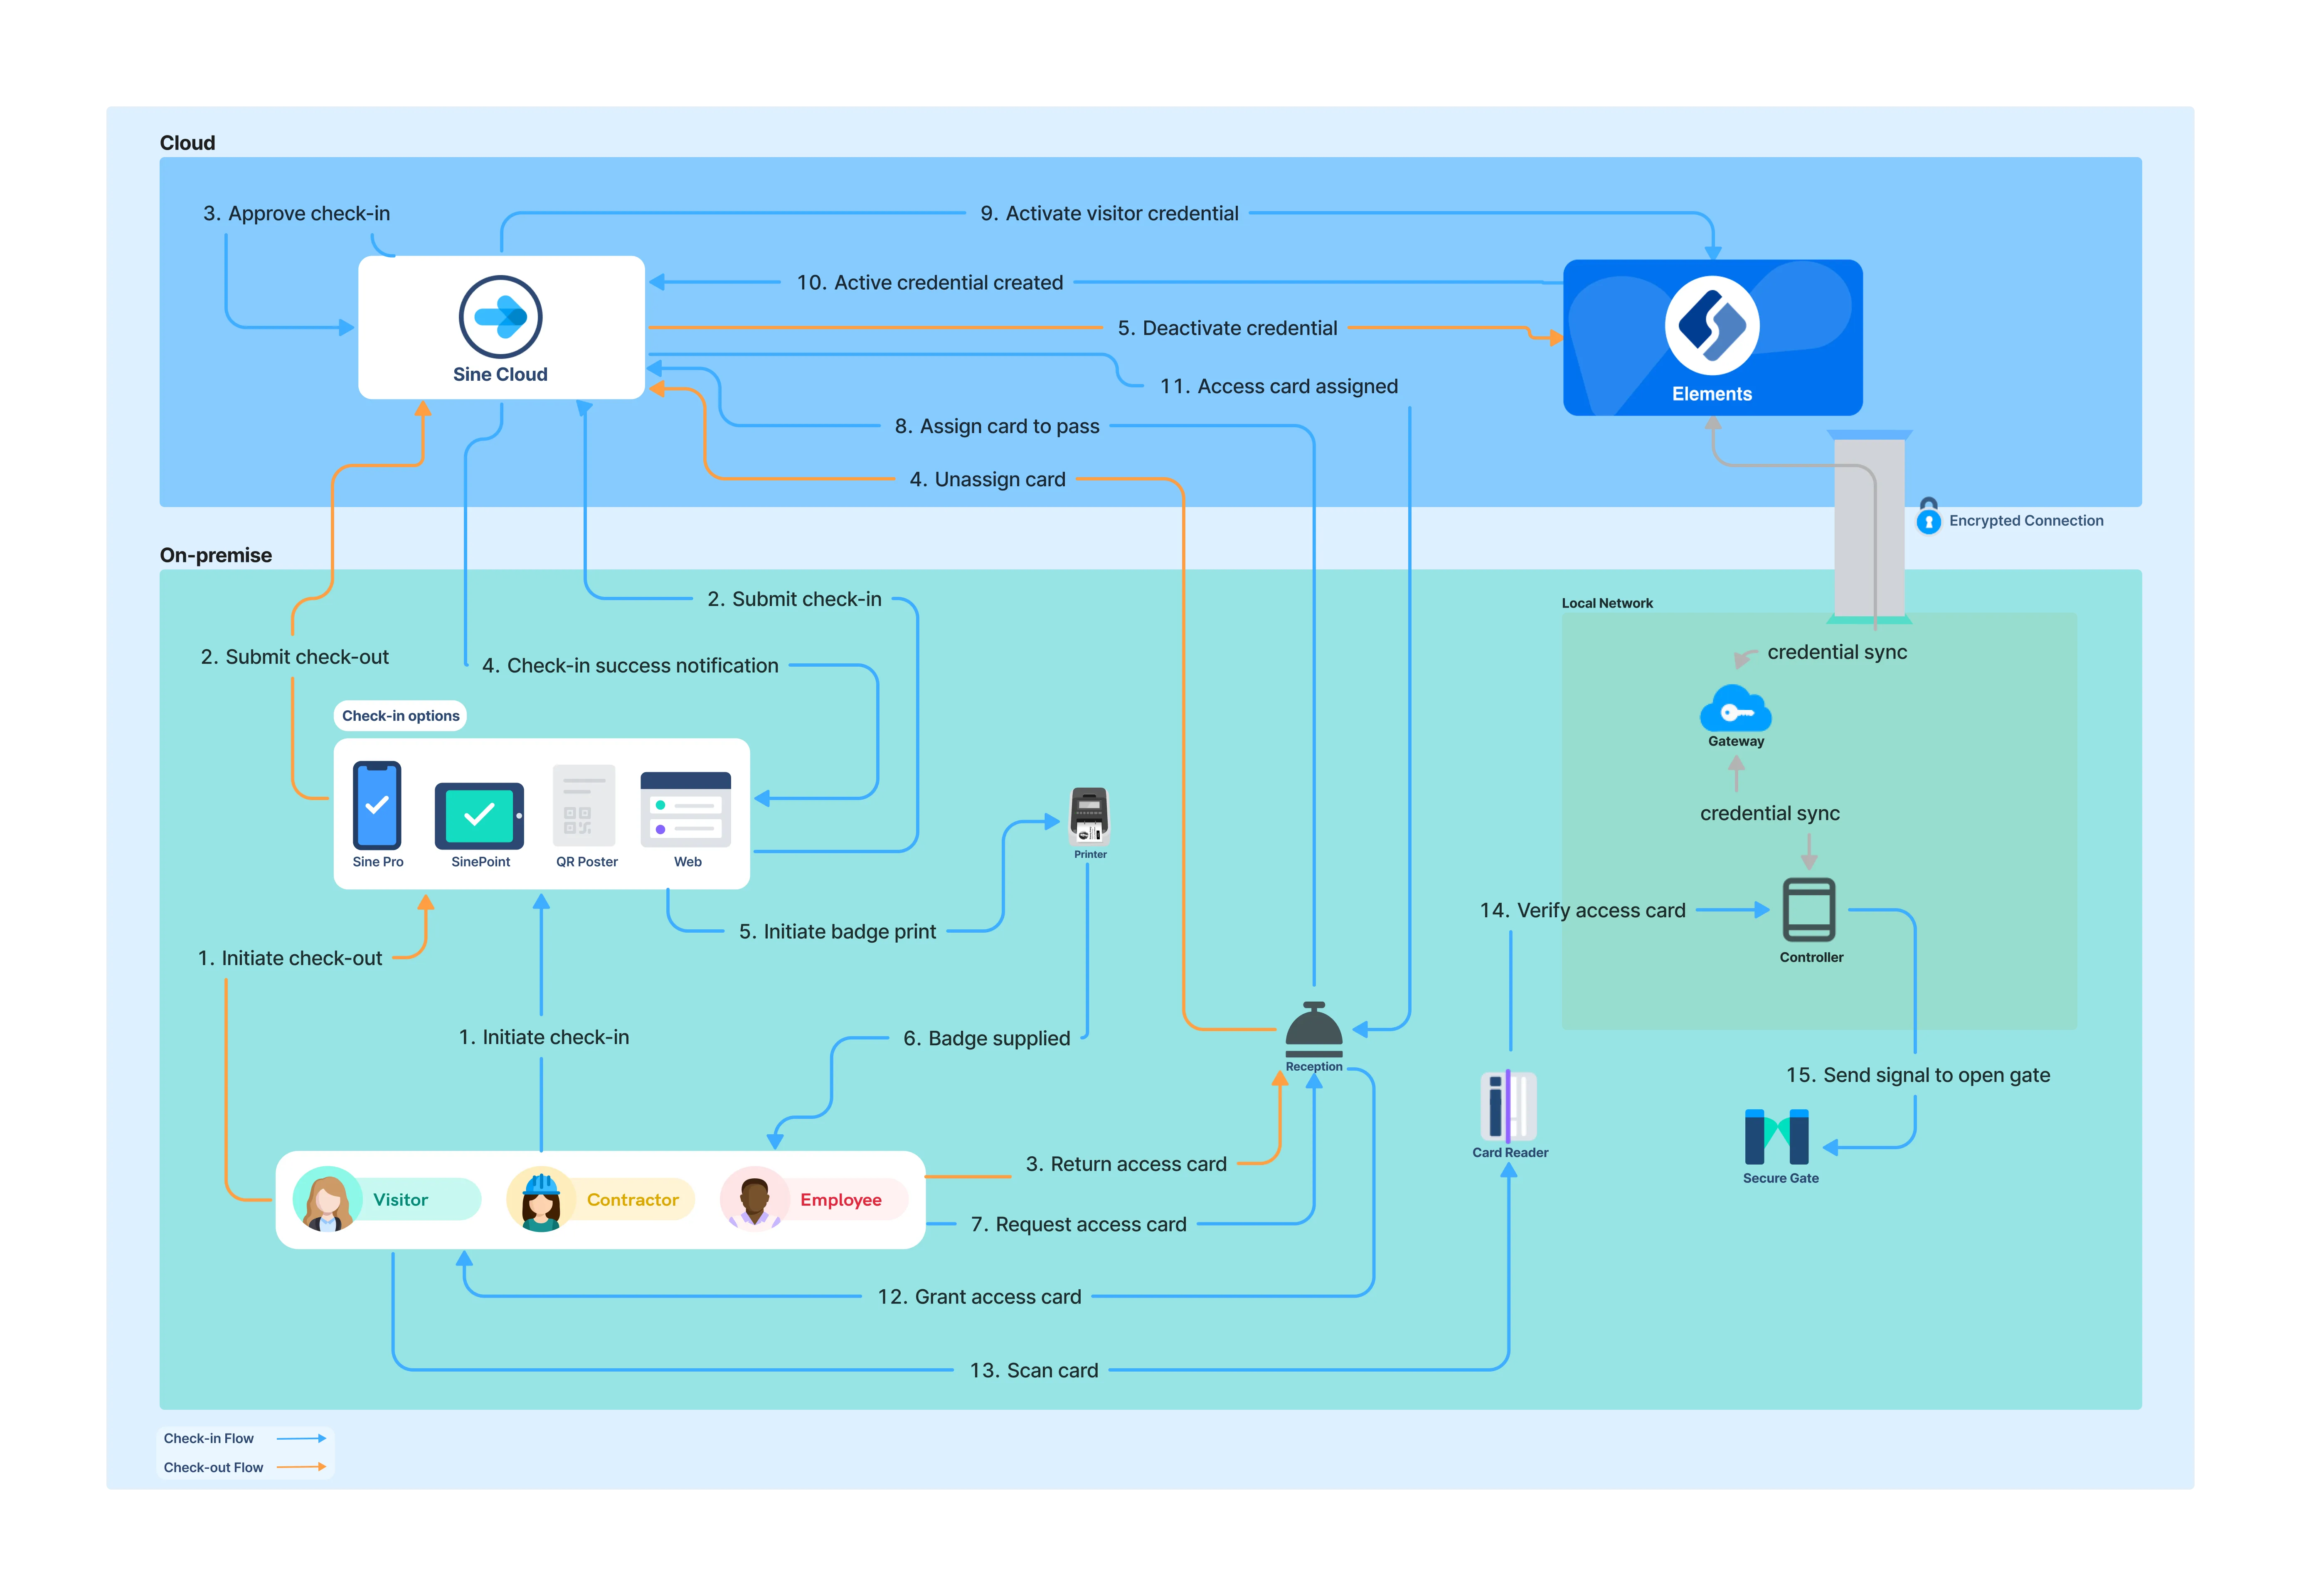Click the Controller device icon
Viewport: 2301px width, 1596px height.
click(x=1808, y=909)
